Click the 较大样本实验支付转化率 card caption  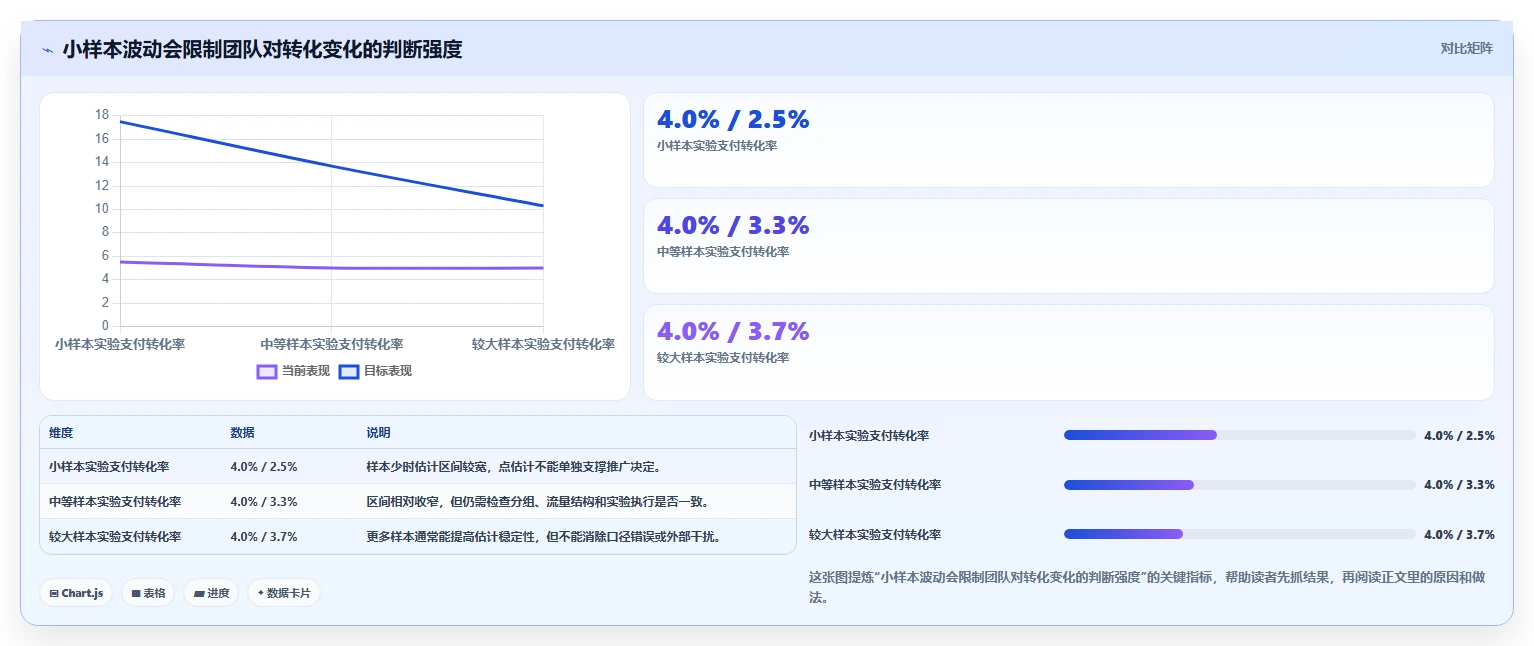[x=723, y=358]
